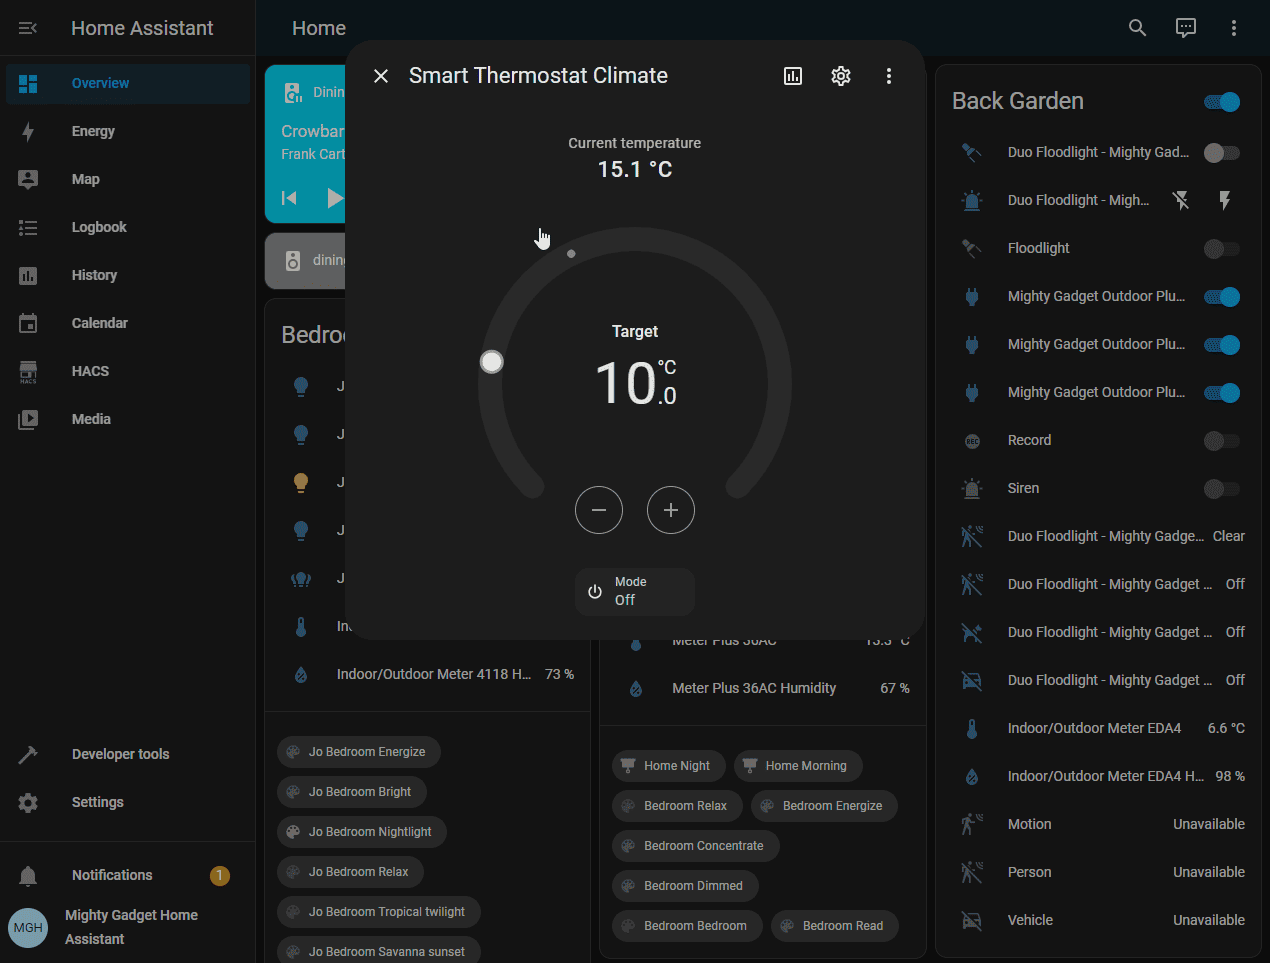This screenshot has height=963, width=1270.
Task: Open the Energy sidebar item
Action: point(93,131)
